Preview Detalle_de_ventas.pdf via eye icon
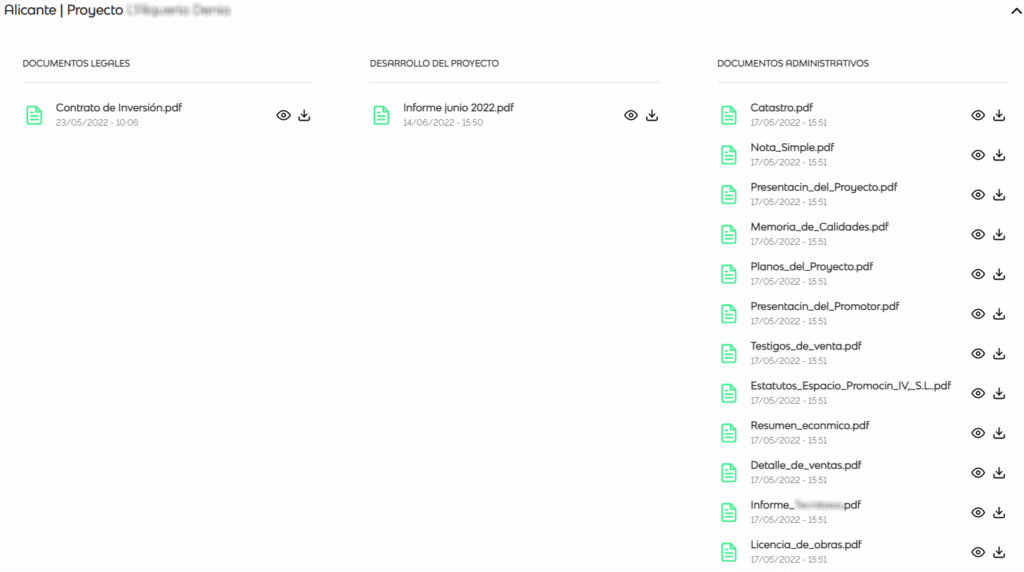The height and width of the screenshot is (572, 1024). coord(978,473)
